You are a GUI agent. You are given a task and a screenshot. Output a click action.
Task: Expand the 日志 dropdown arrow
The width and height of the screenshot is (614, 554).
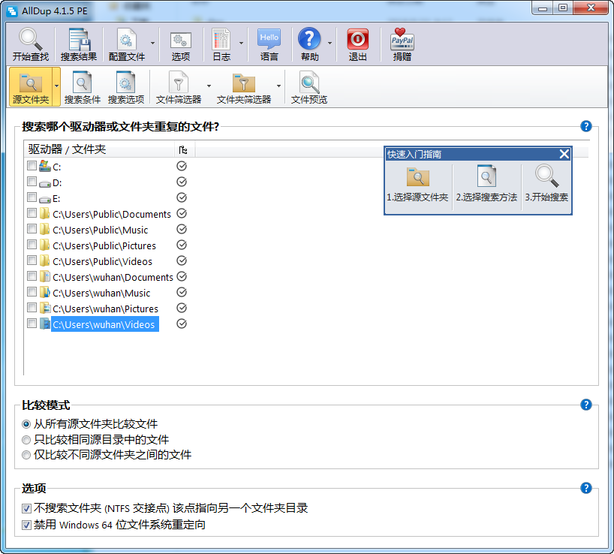241,43
